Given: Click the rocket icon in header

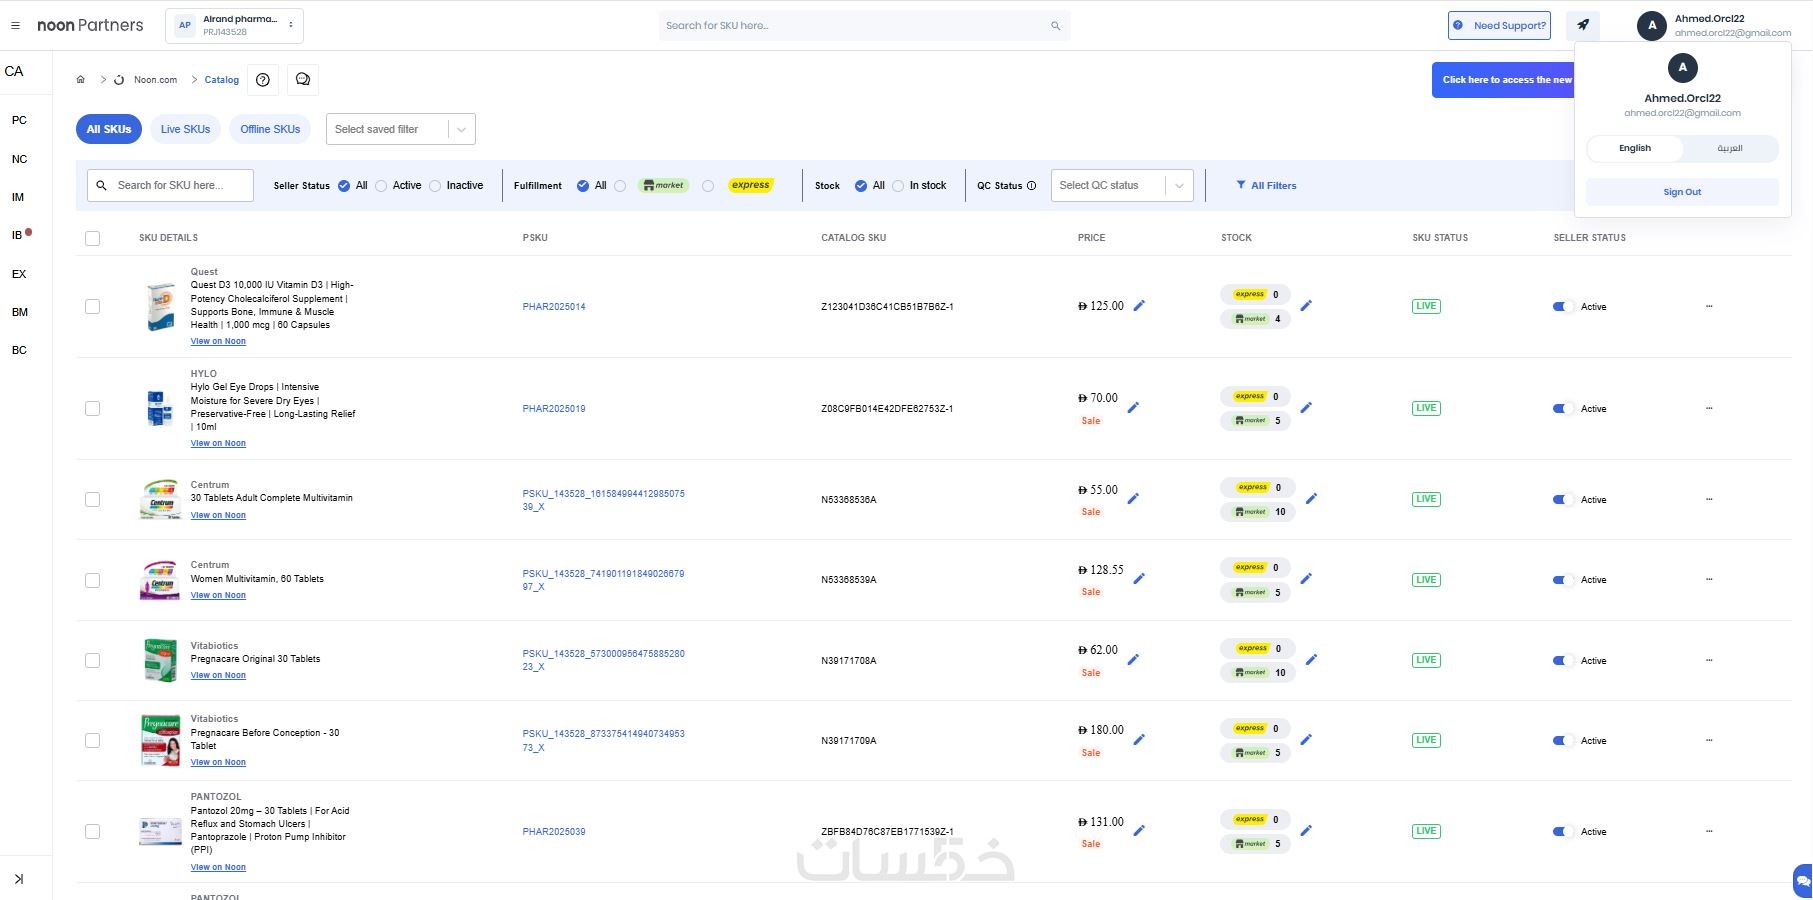Looking at the screenshot, I should pos(1583,25).
